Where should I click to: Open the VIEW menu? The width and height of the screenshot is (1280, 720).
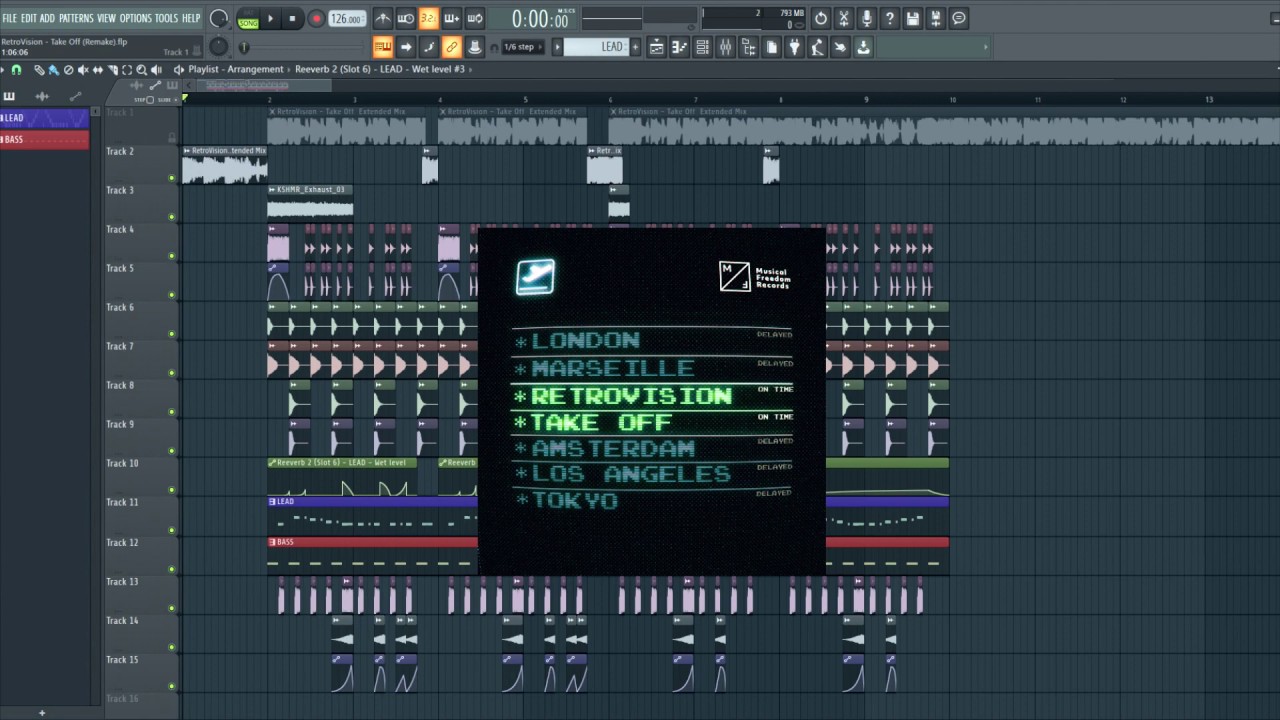[106, 18]
